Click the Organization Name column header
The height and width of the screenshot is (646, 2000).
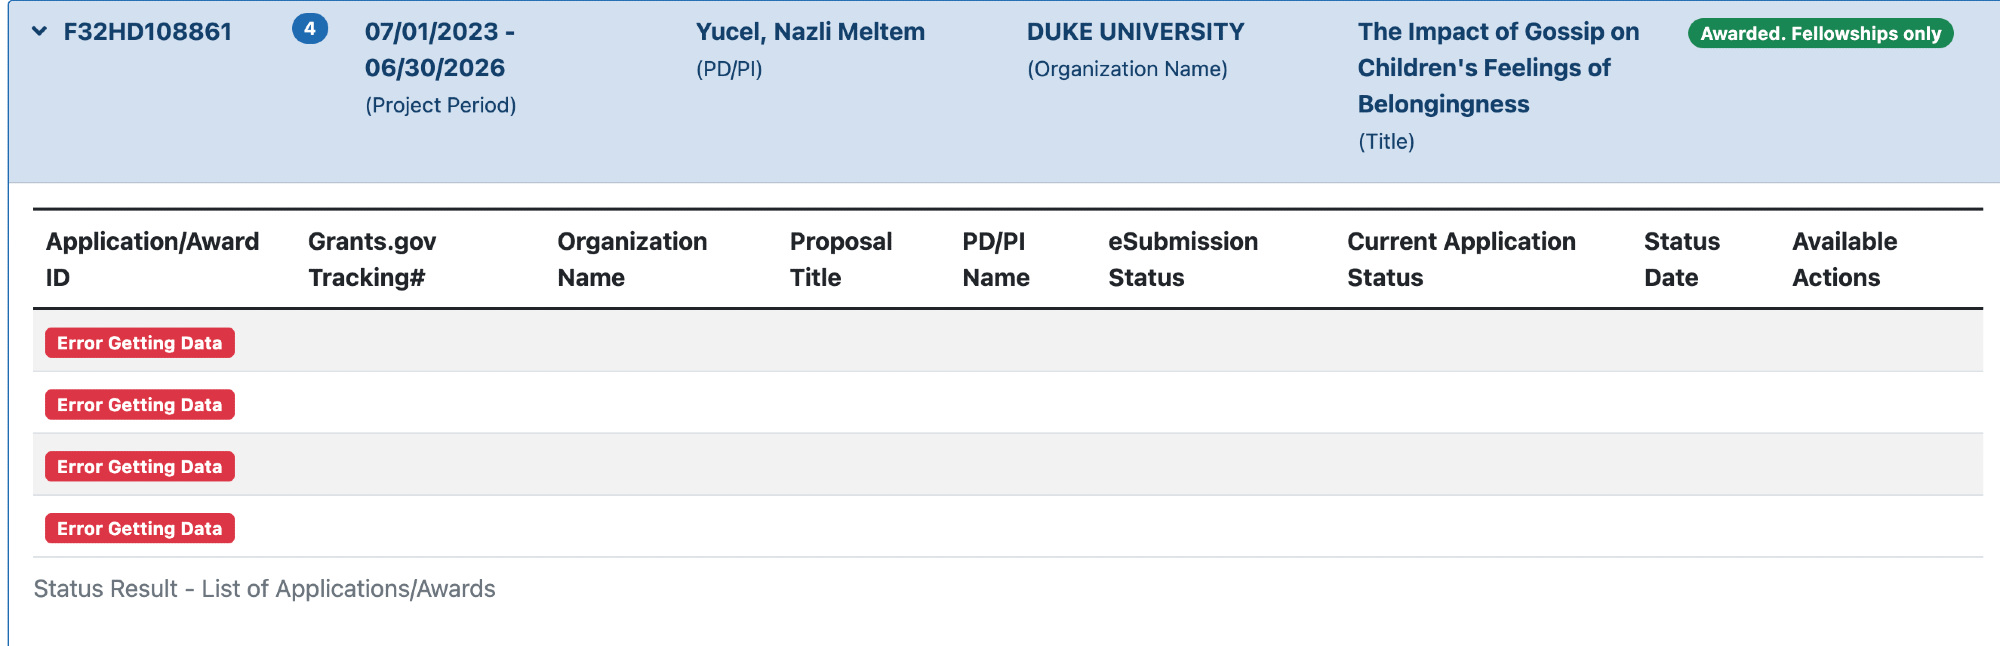point(632,259)
